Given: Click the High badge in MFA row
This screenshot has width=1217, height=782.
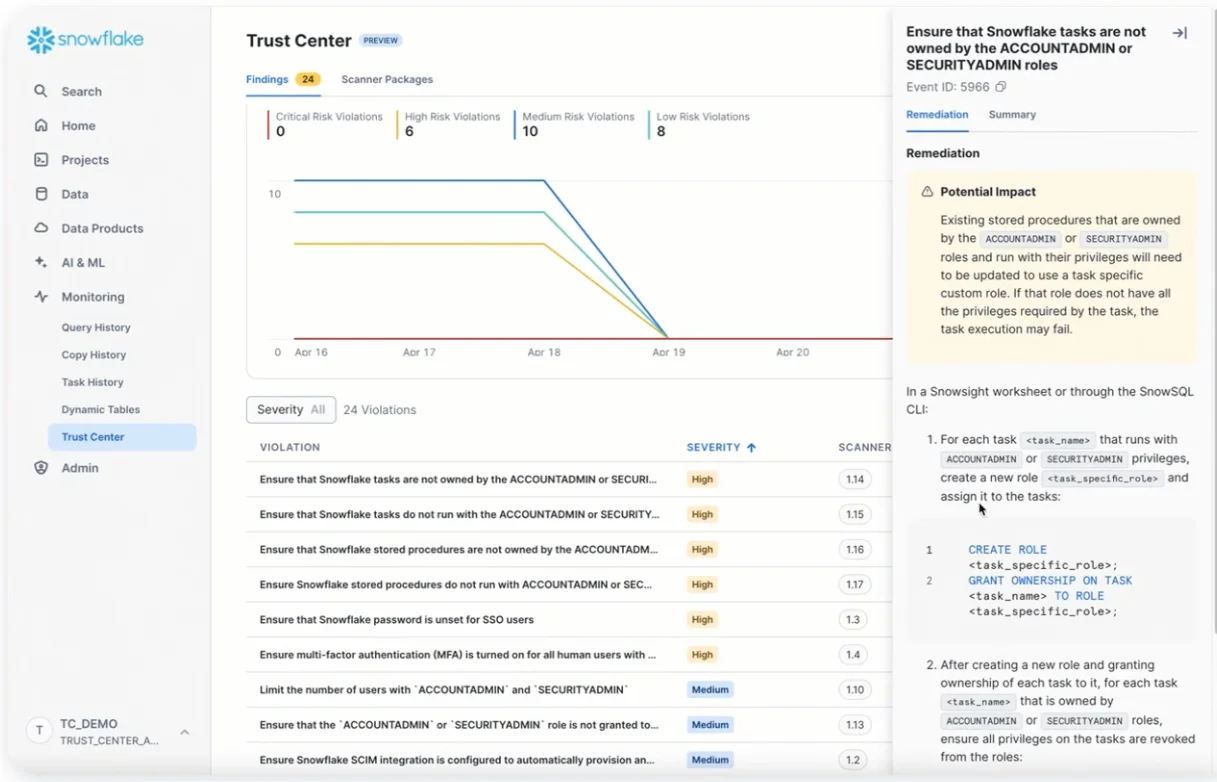Looking at the screenshot, I should [703, 654].
